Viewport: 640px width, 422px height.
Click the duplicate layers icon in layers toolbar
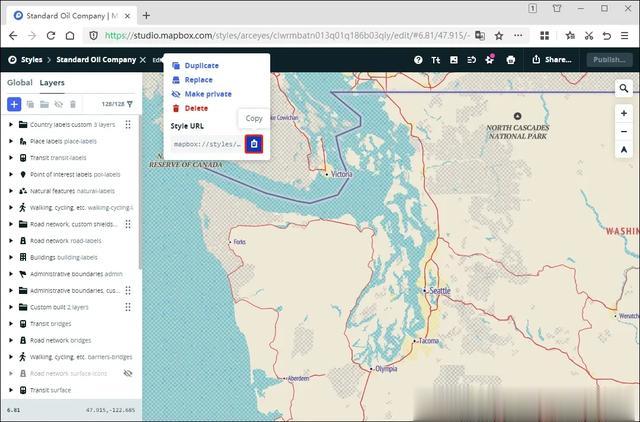(30, 104)
